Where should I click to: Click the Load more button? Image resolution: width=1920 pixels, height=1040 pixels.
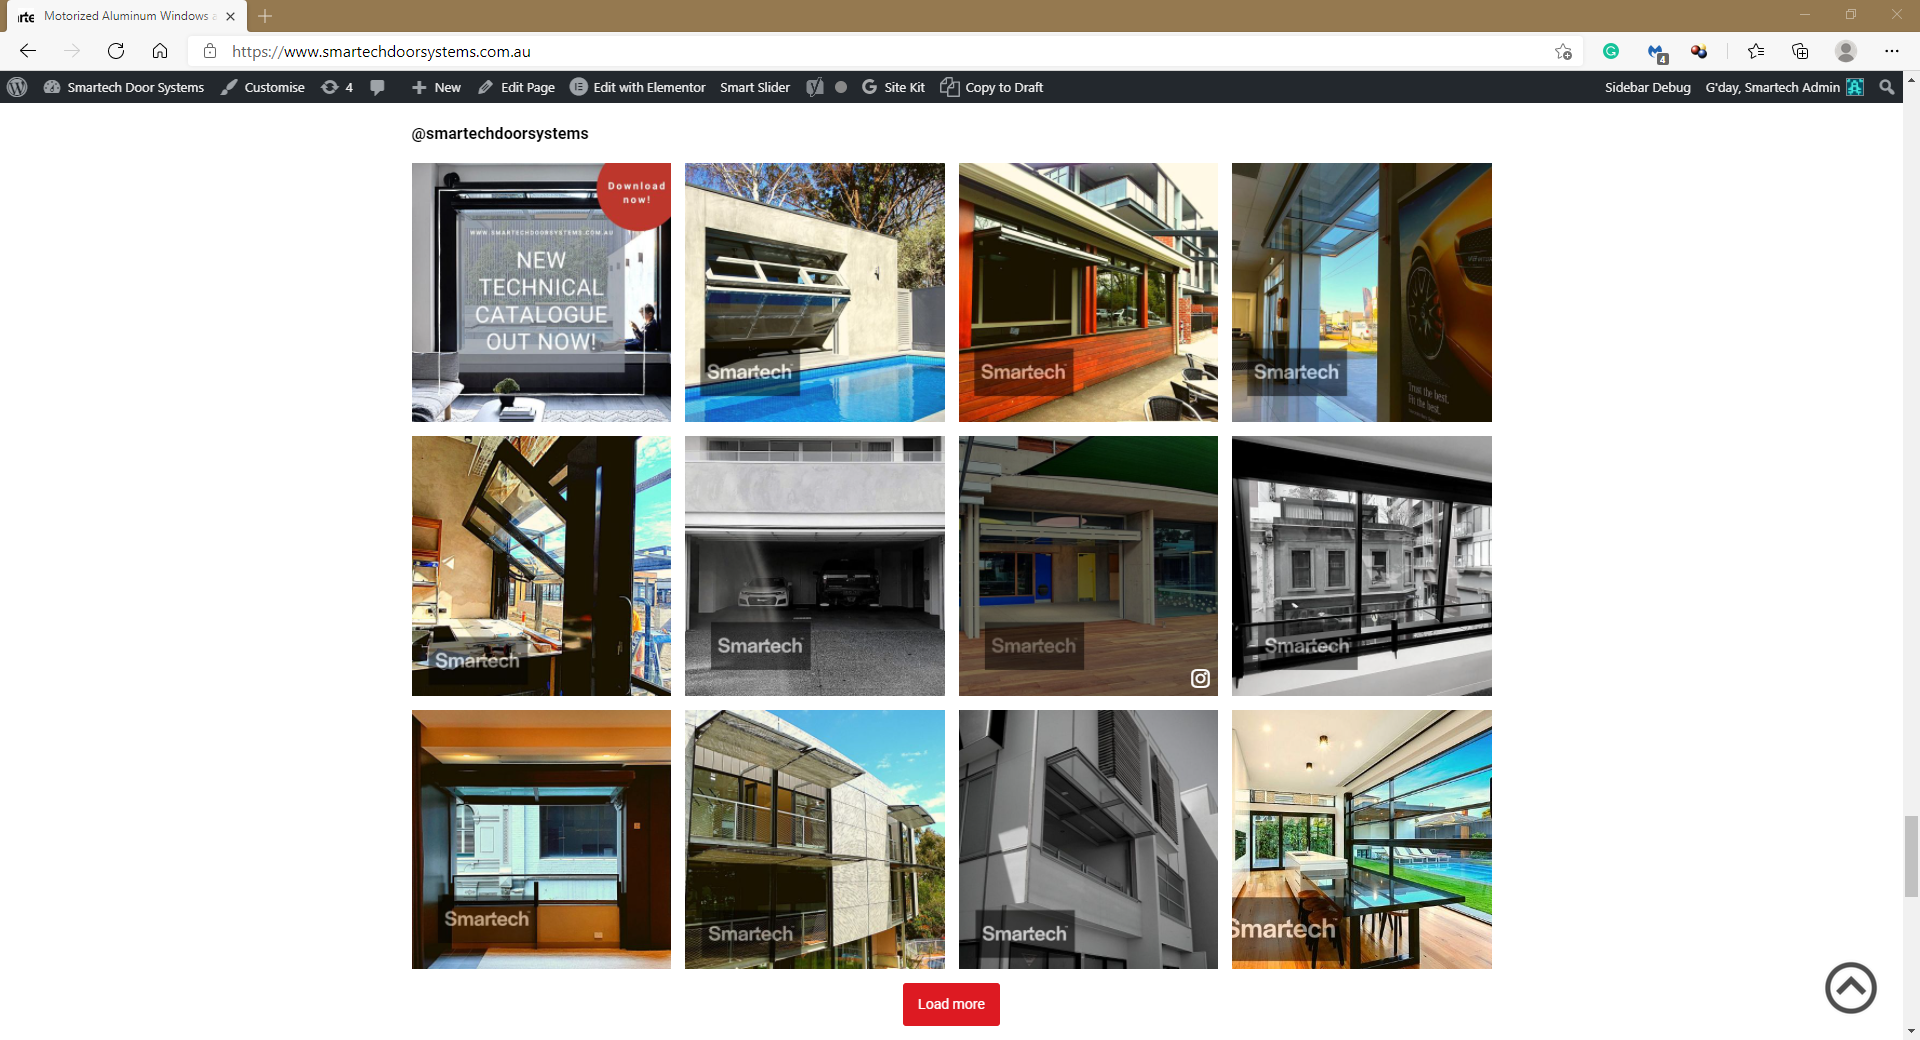click(951, 1004)
